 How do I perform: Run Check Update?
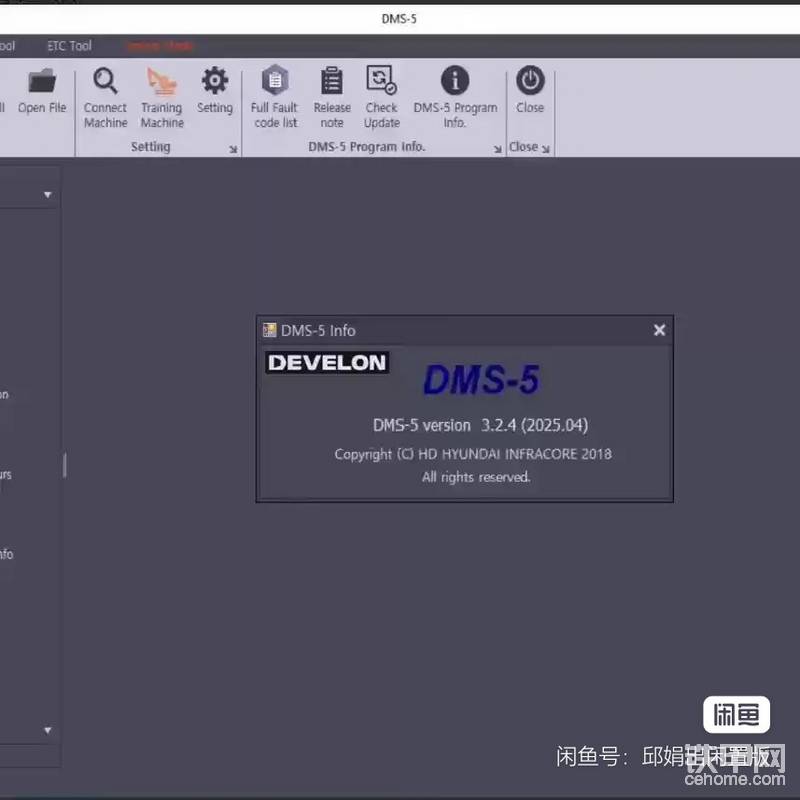coord(381,97)
